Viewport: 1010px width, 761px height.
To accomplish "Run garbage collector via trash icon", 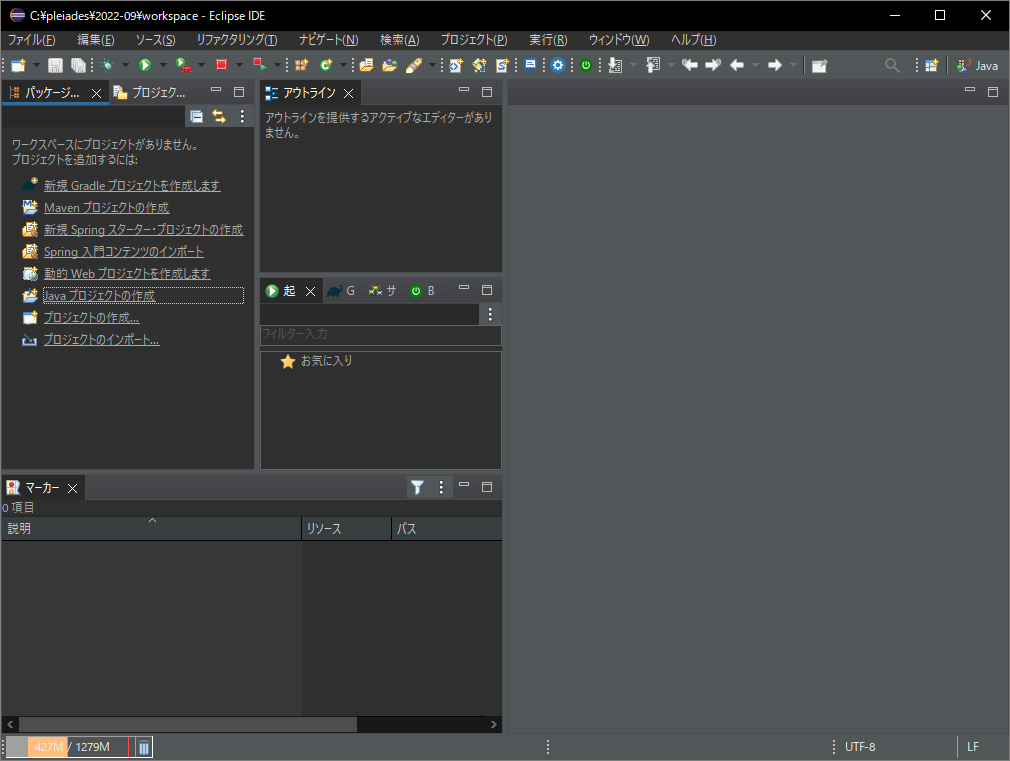I will point(144,747).
